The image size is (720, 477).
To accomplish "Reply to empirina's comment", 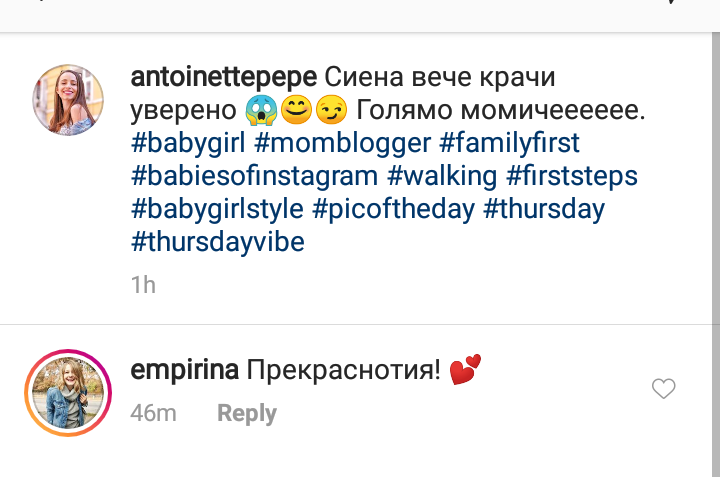I will click(x=247, y=413).
